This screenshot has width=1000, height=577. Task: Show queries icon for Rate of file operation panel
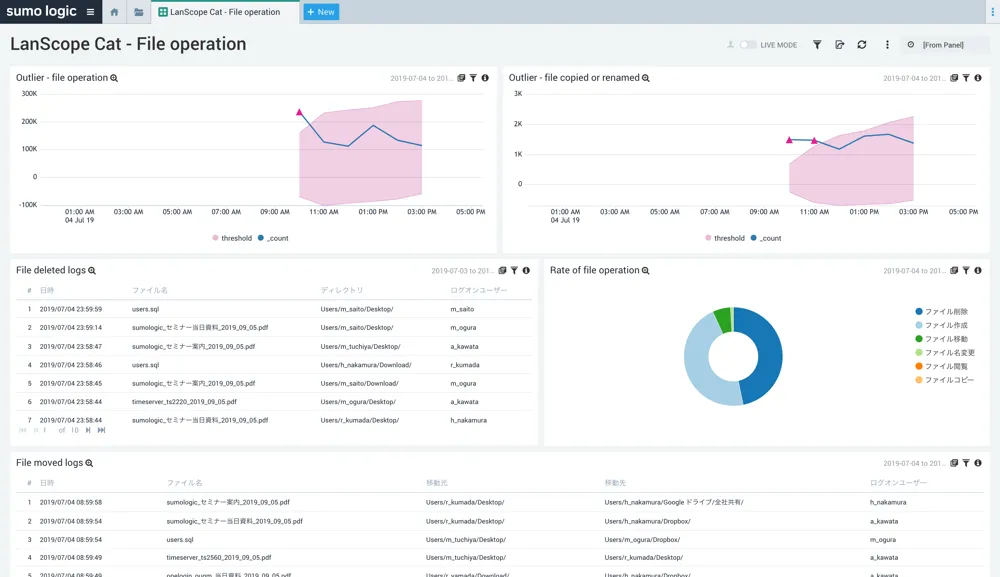click(x=954, y=270)
